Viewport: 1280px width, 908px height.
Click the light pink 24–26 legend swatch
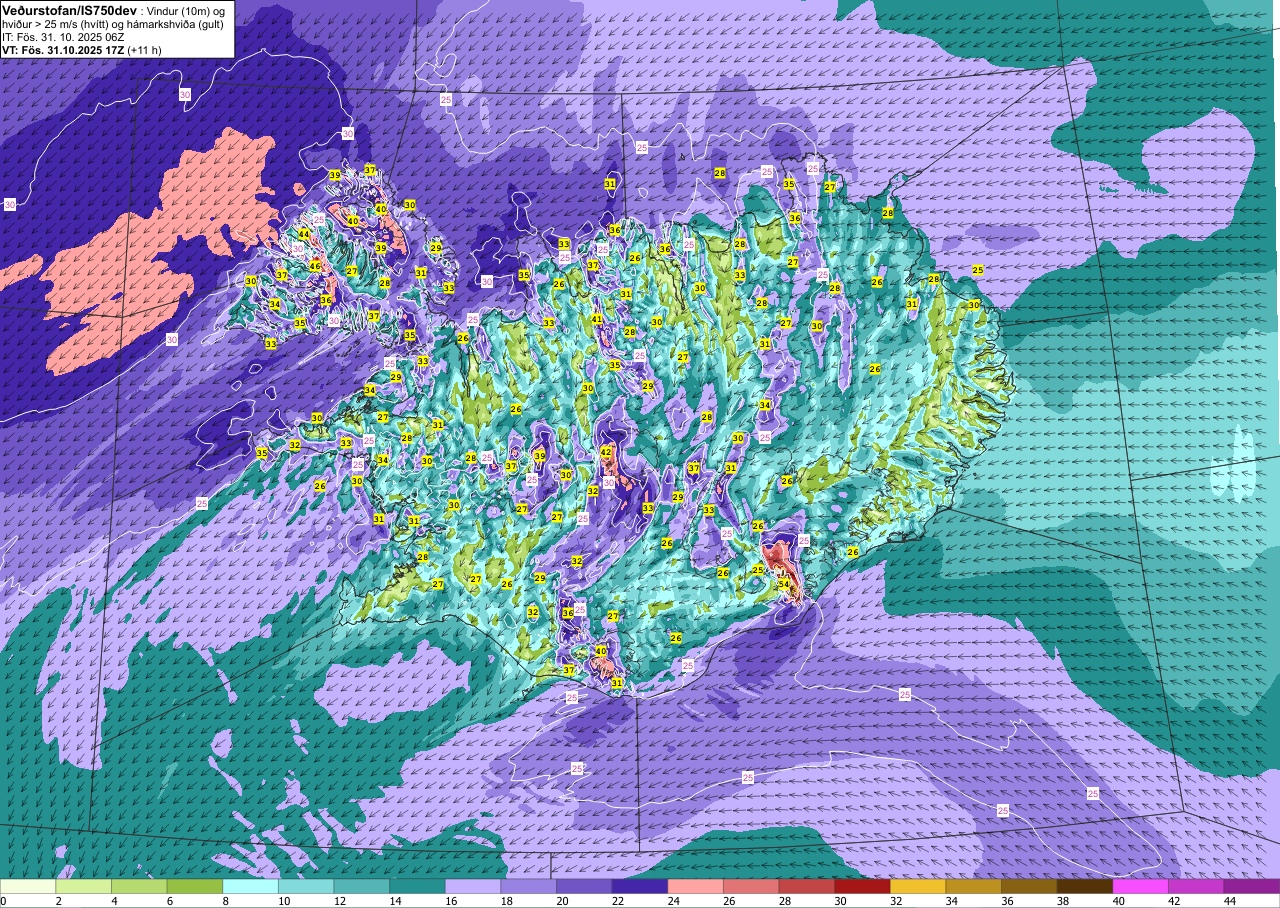pos(695,886)
